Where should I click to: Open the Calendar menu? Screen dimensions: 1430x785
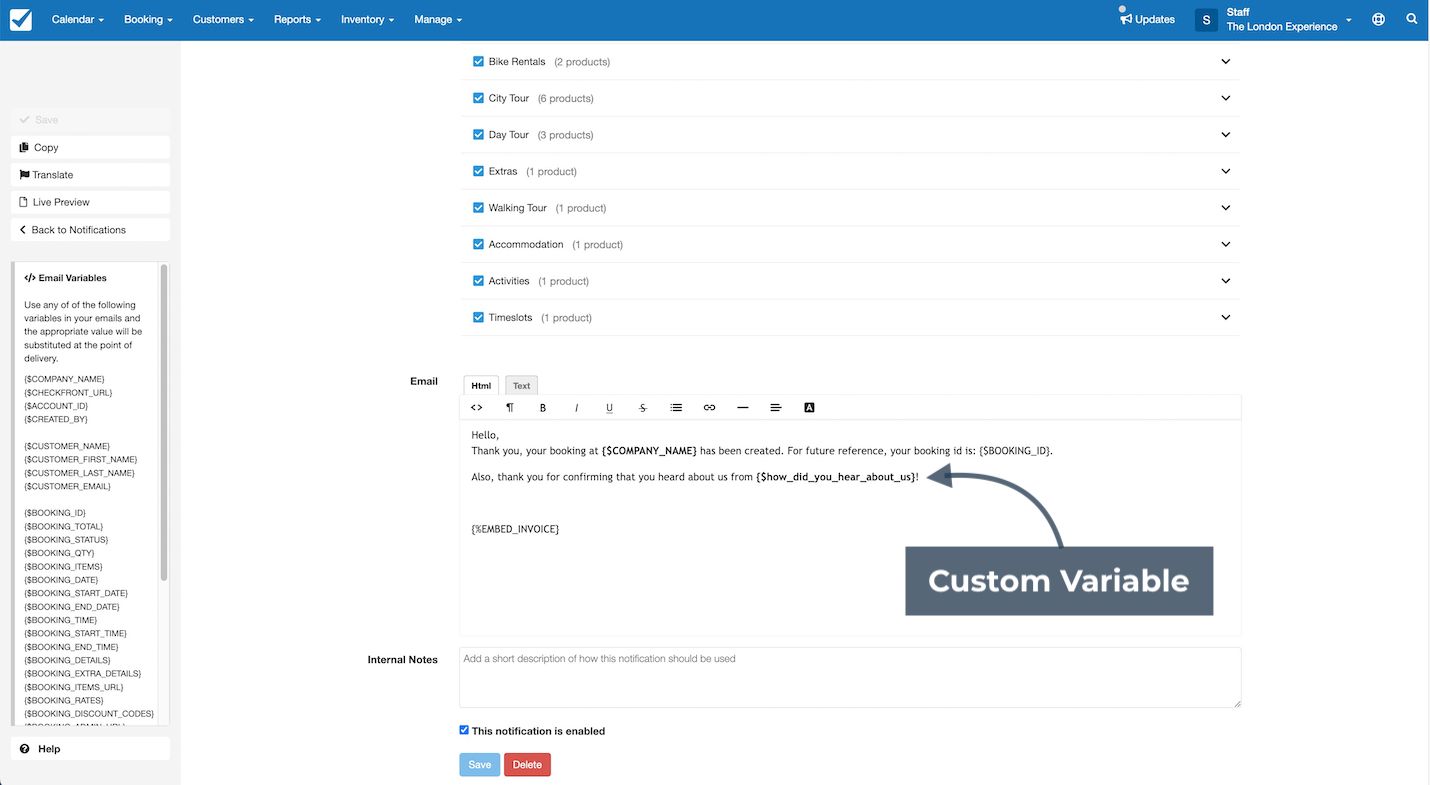78,19
